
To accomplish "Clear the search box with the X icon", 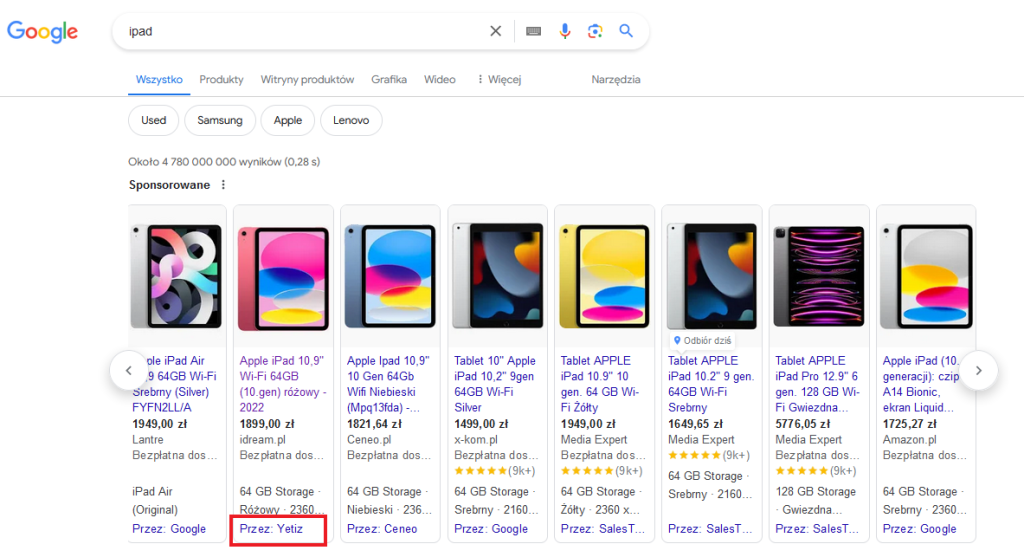I will (496, 31).
